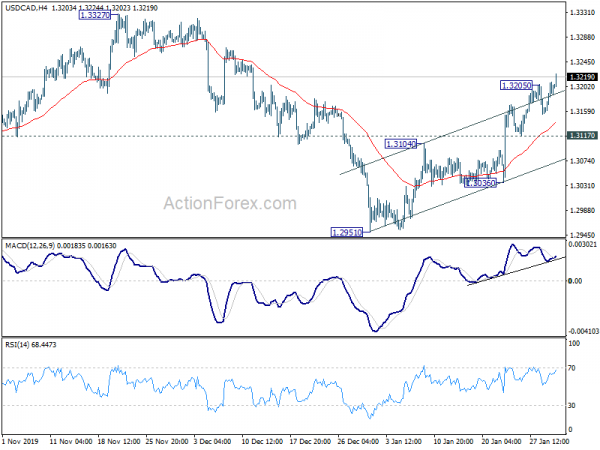The image size is (600, 450).
Task: Click the MACD -0.004103 scale value
Action: click(x=583, y=331)
